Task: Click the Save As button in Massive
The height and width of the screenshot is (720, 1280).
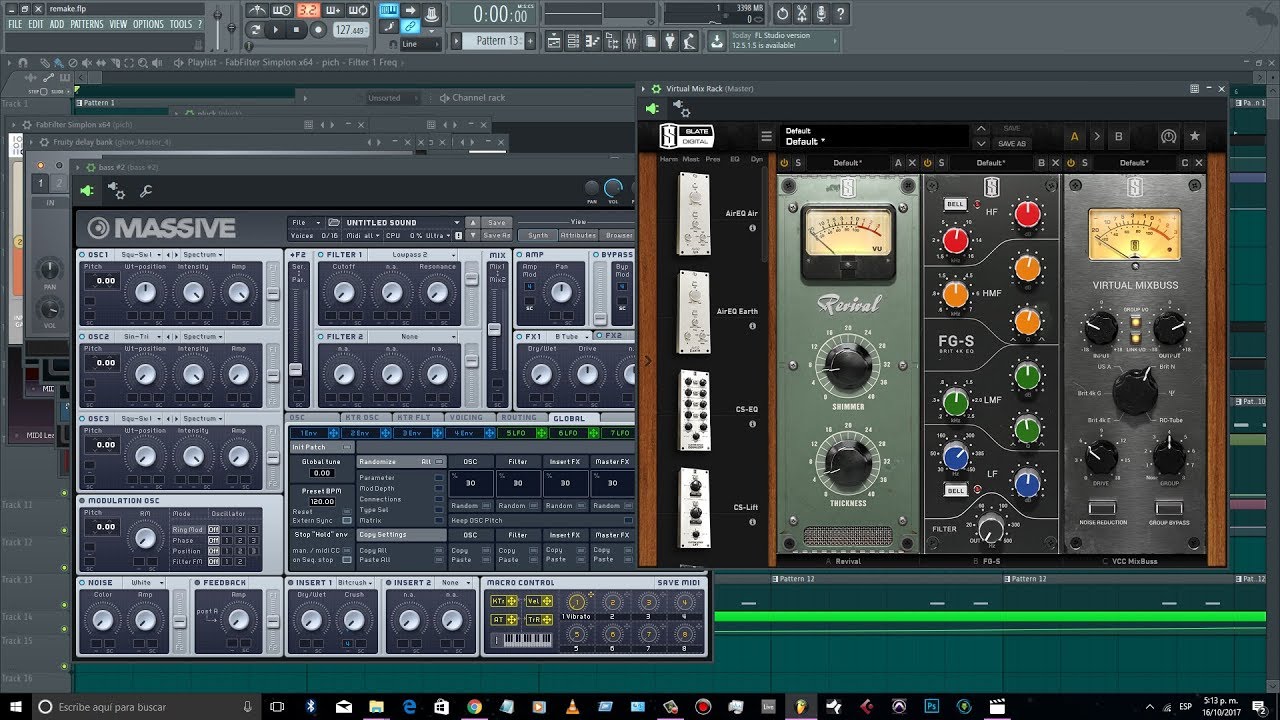Action: (x=497, y=235)
